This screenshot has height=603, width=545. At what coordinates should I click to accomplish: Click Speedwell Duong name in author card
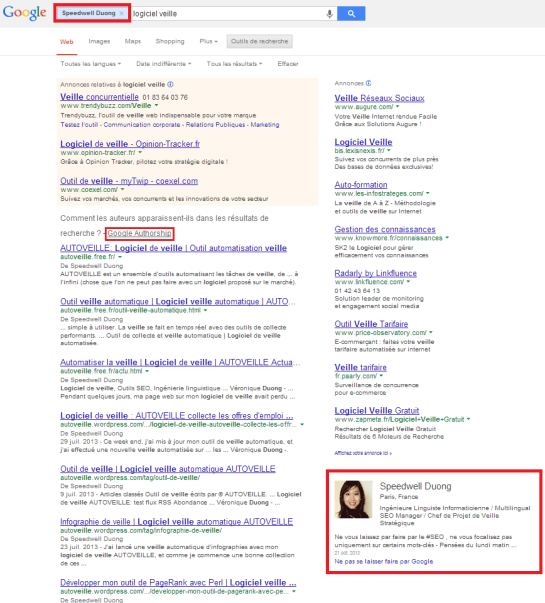[x=415, y=486]
